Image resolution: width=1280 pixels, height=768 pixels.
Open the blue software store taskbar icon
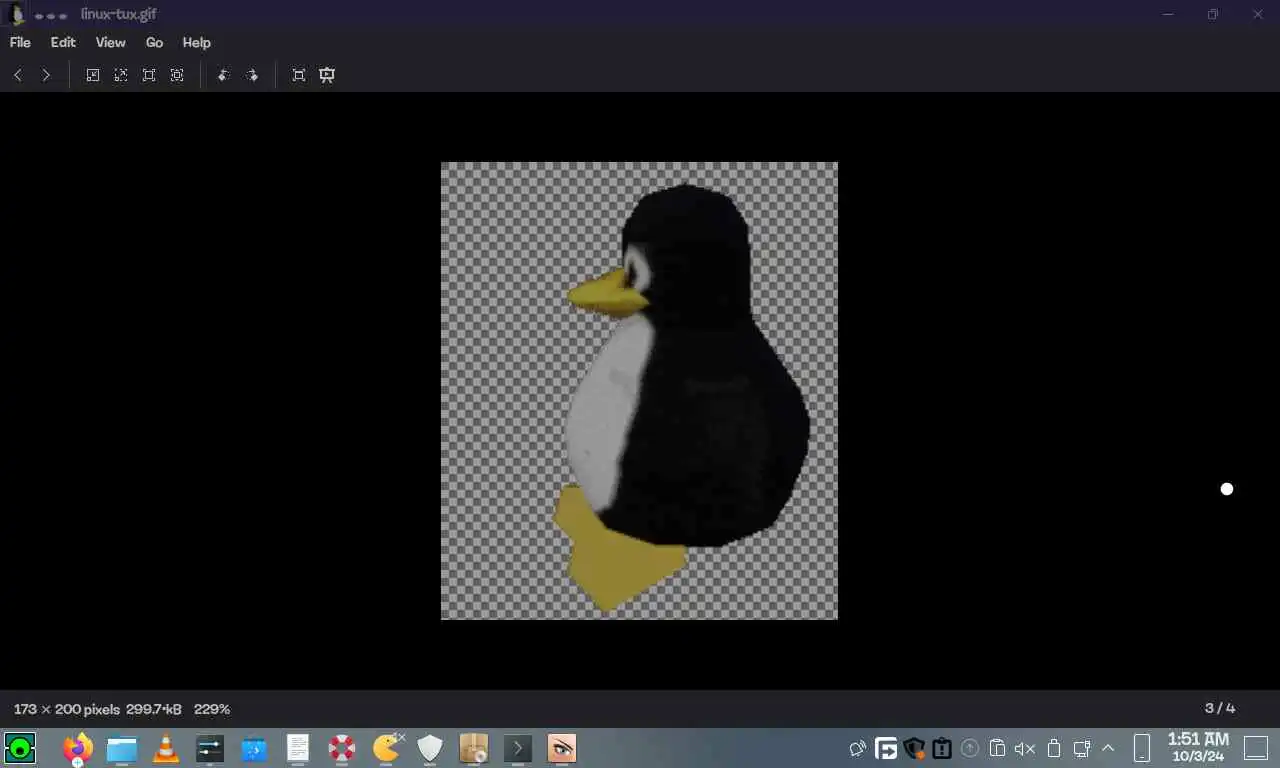(x=254, y=748)
